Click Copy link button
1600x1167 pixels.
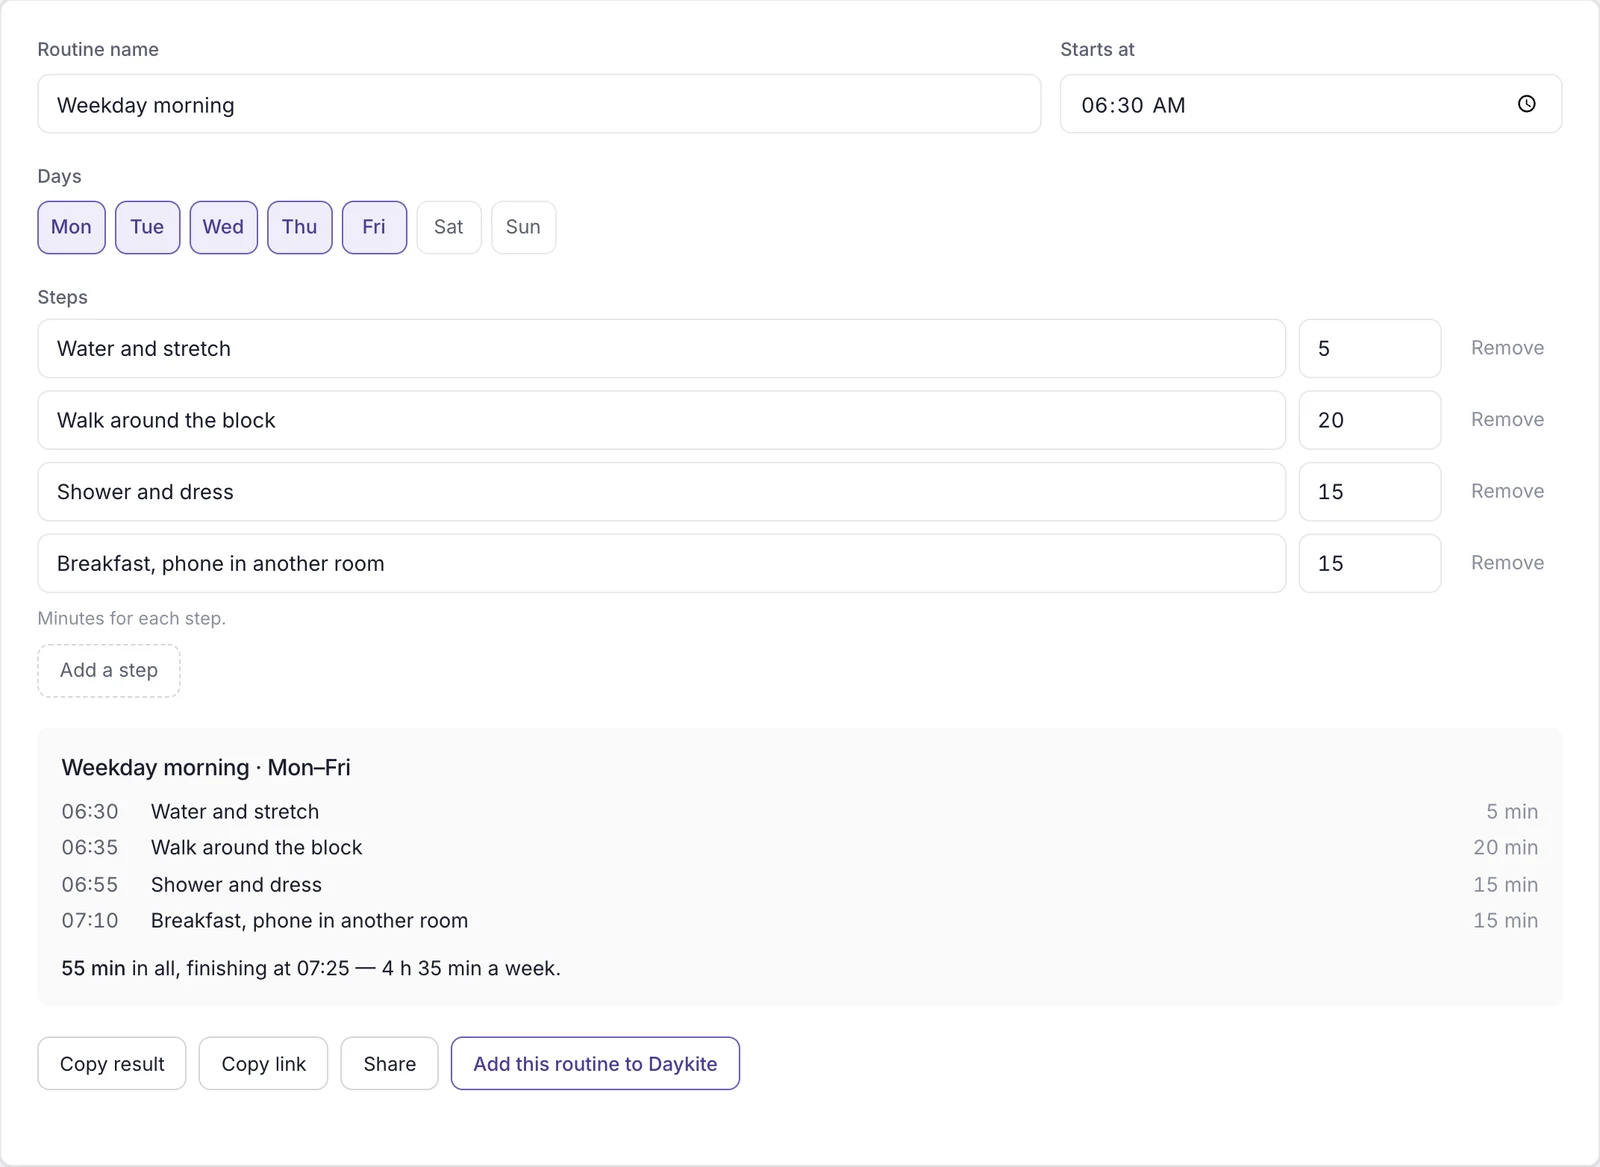[263, 1064]
